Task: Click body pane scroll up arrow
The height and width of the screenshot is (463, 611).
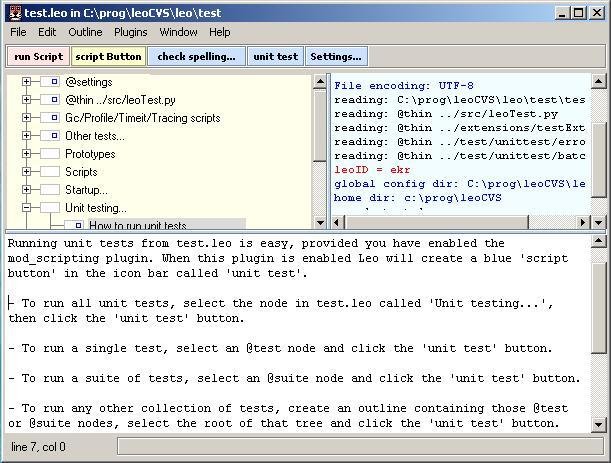Action: [598, 242]
